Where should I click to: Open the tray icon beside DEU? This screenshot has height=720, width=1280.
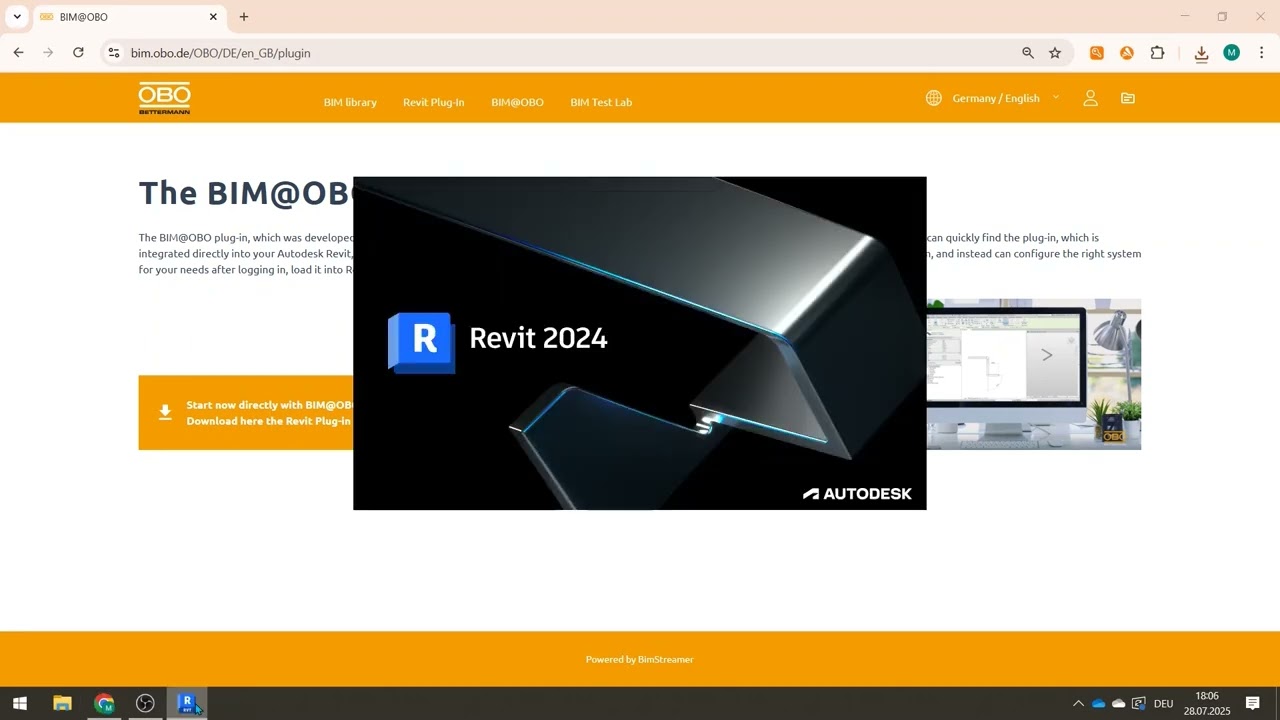[1139, 703]
